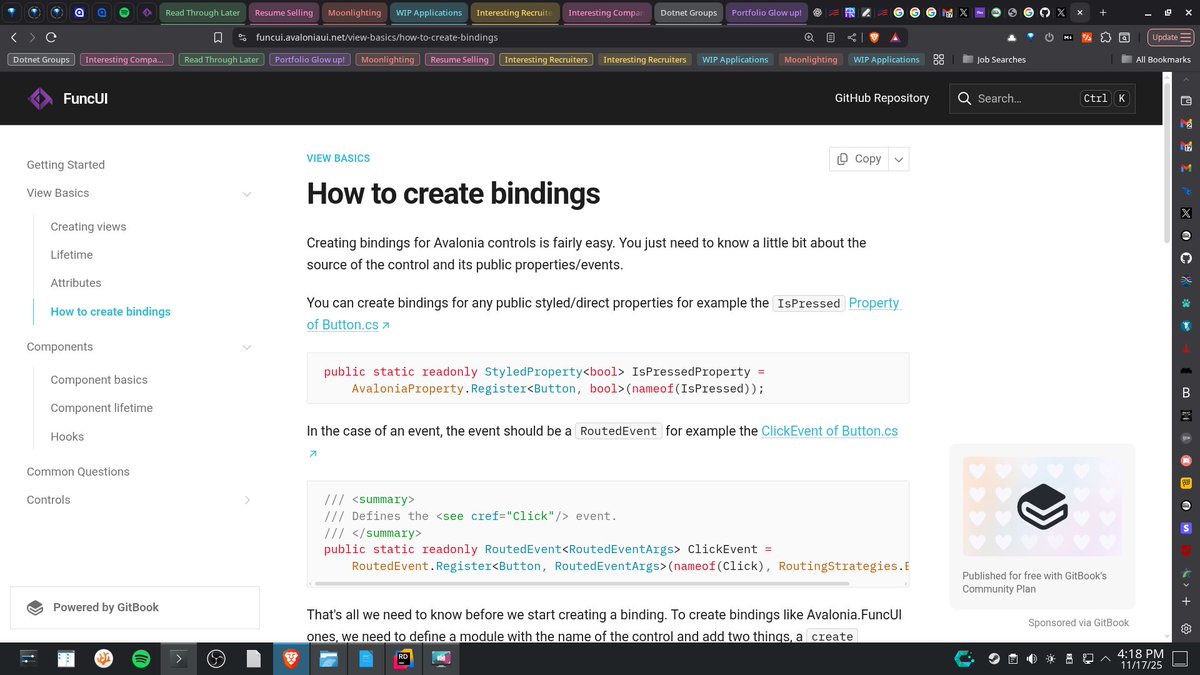Switch to the Interesting Recruiters tab

(x=515, y=13)
